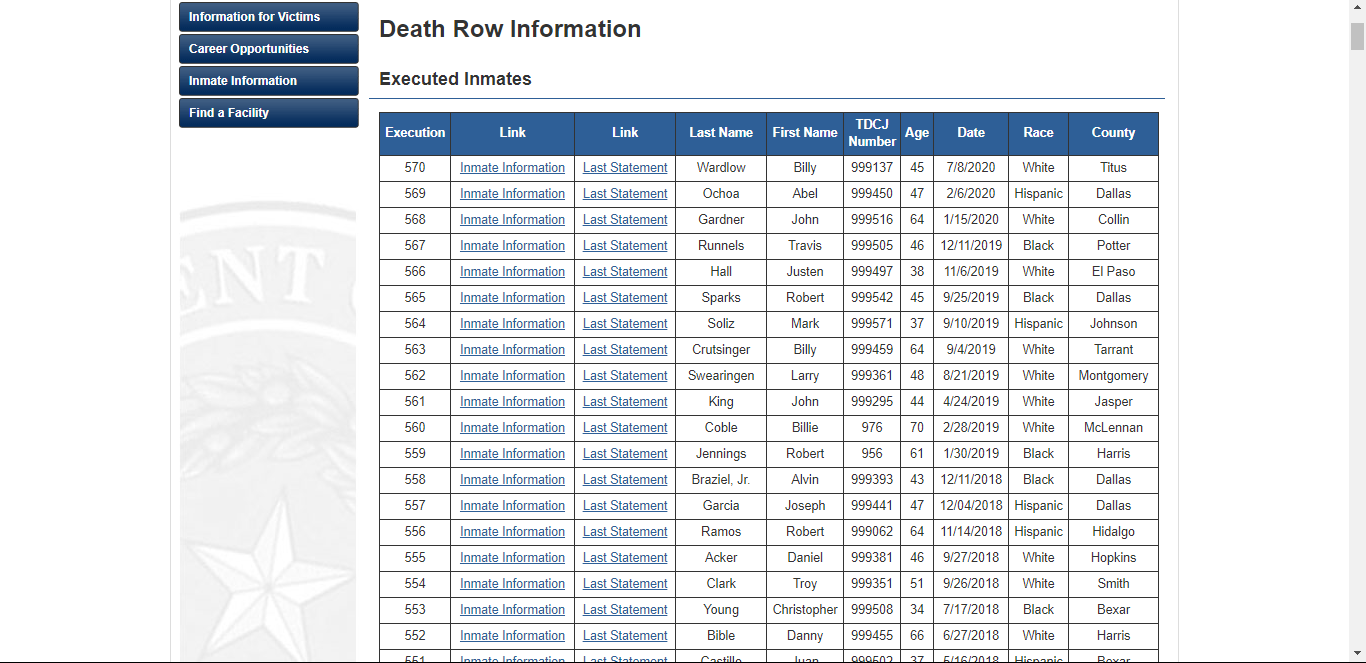Open Inmate Information for Billie Coble

pos(512,428)
